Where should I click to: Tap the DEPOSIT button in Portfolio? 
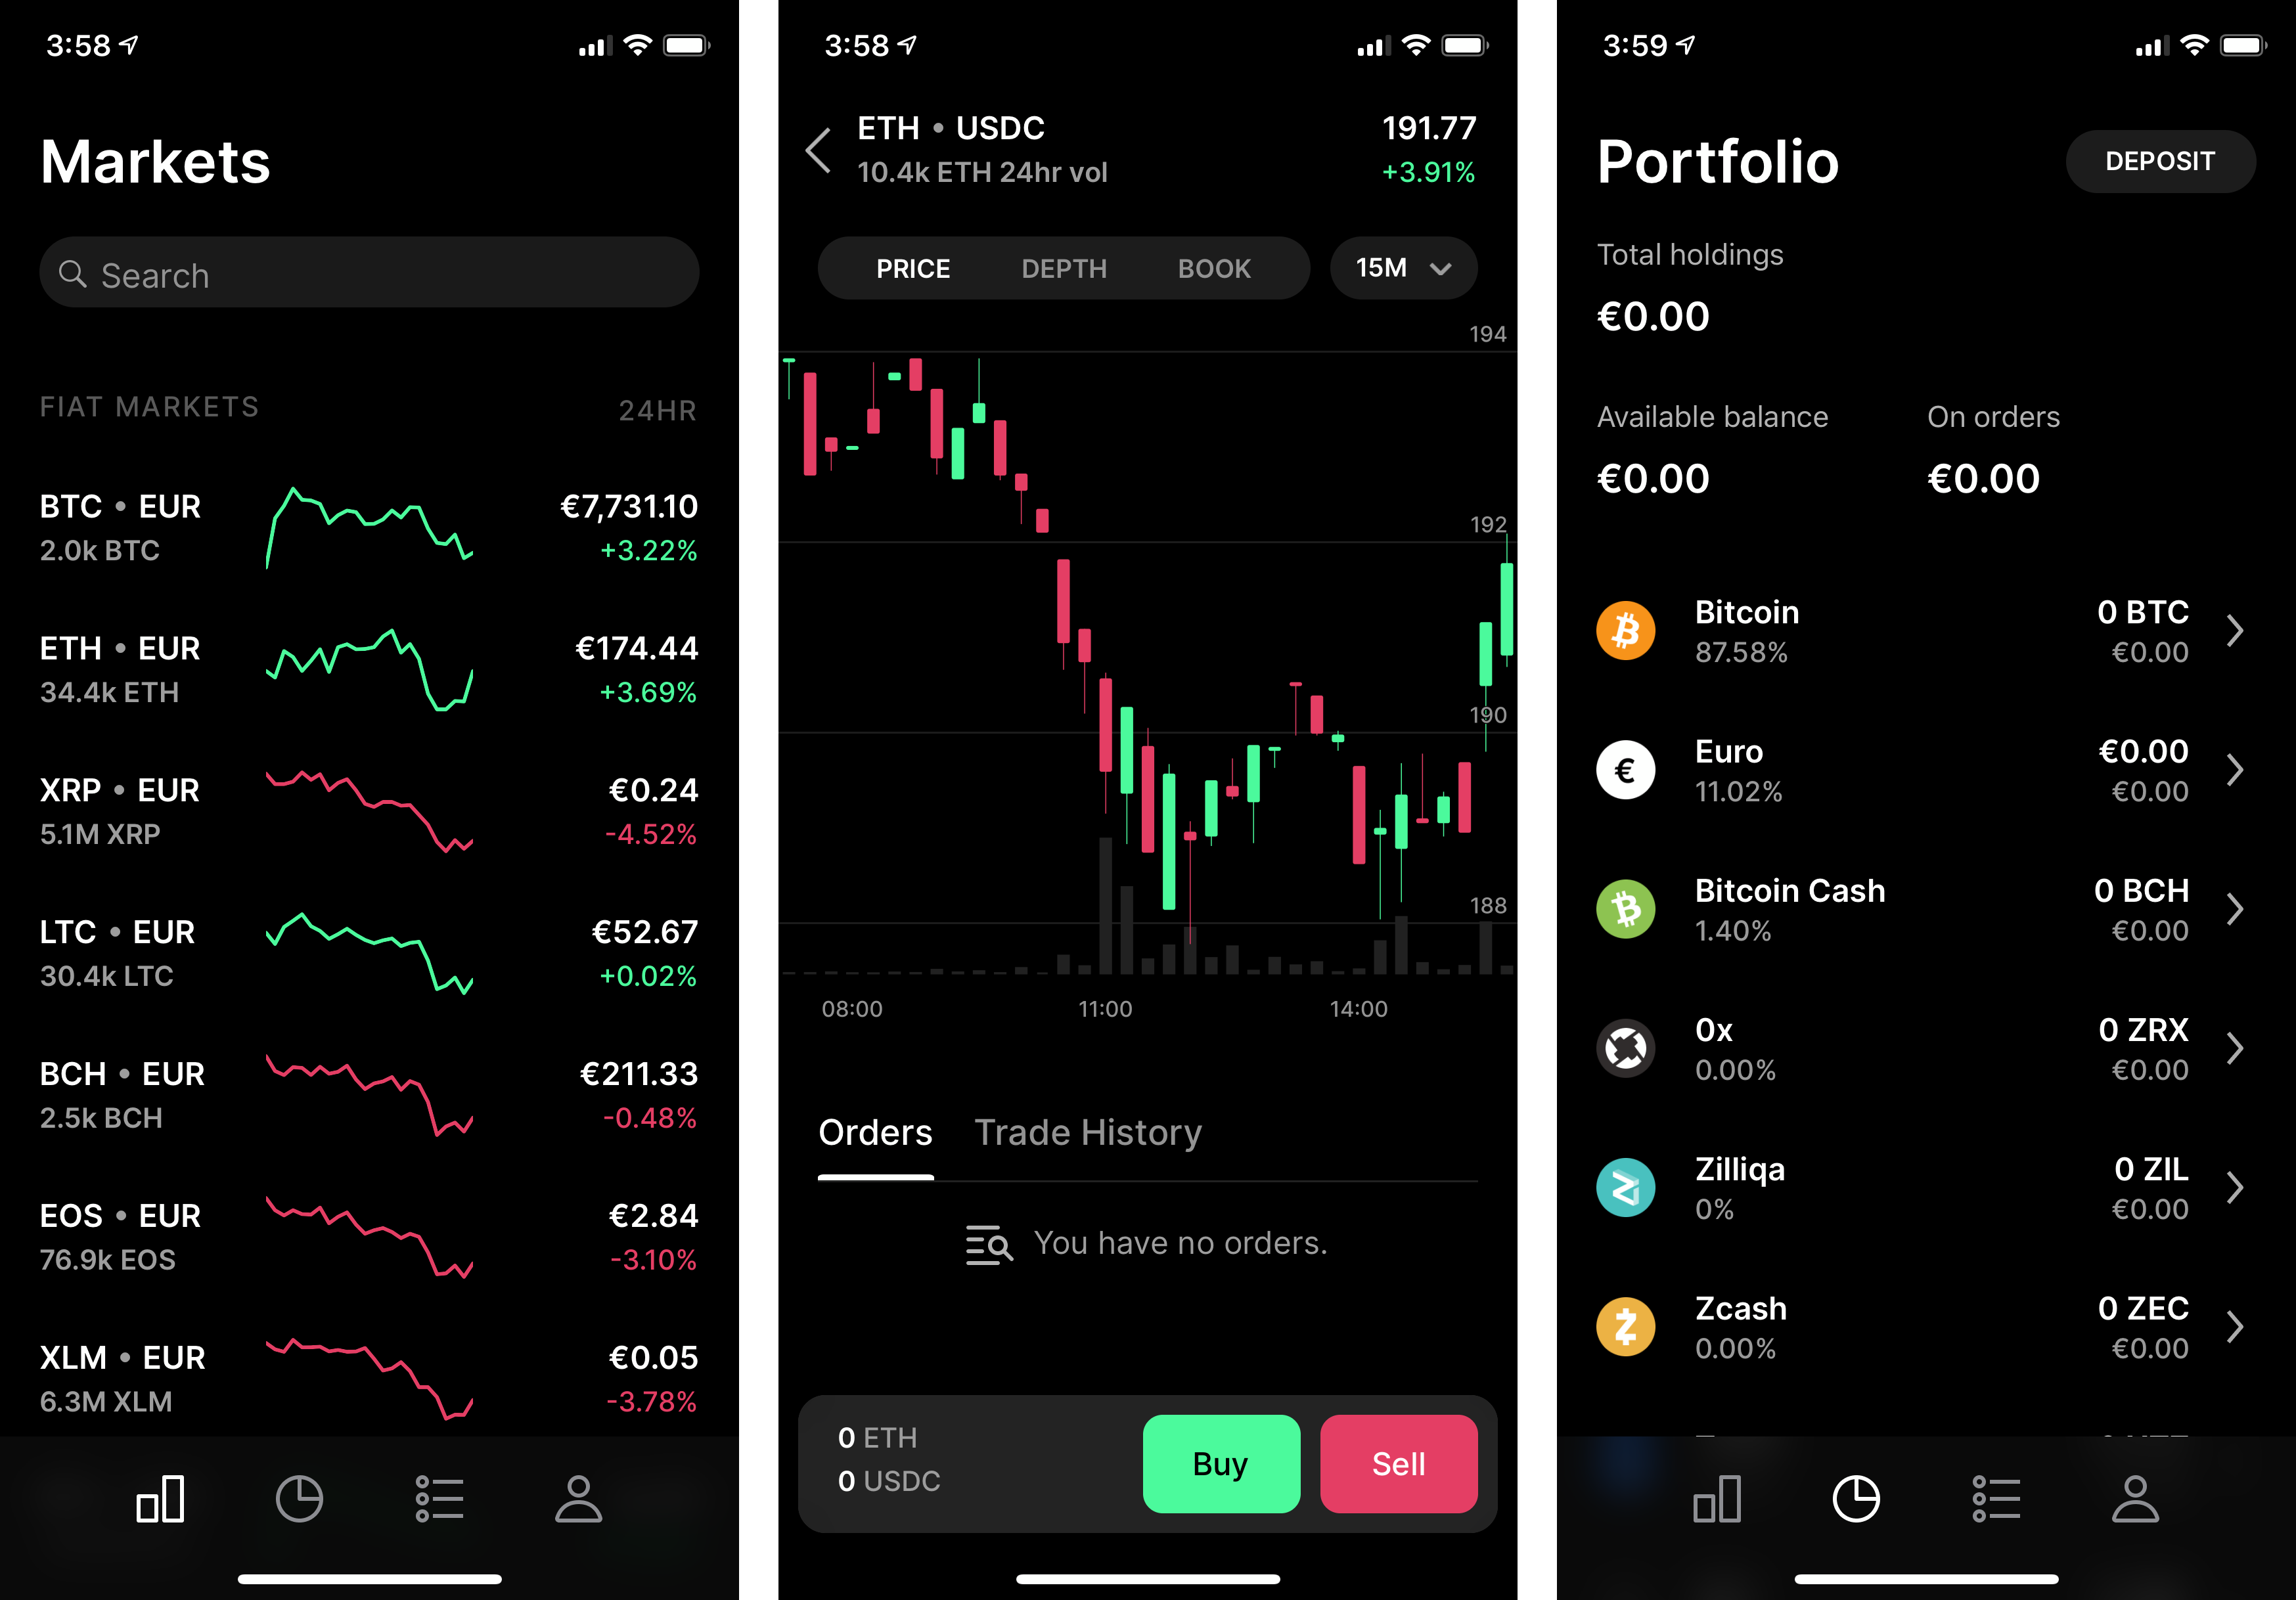click(x=2160, y=160)
